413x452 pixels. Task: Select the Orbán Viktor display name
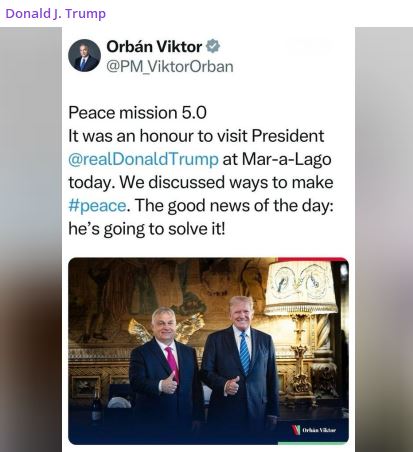click(x=154, y=46)
